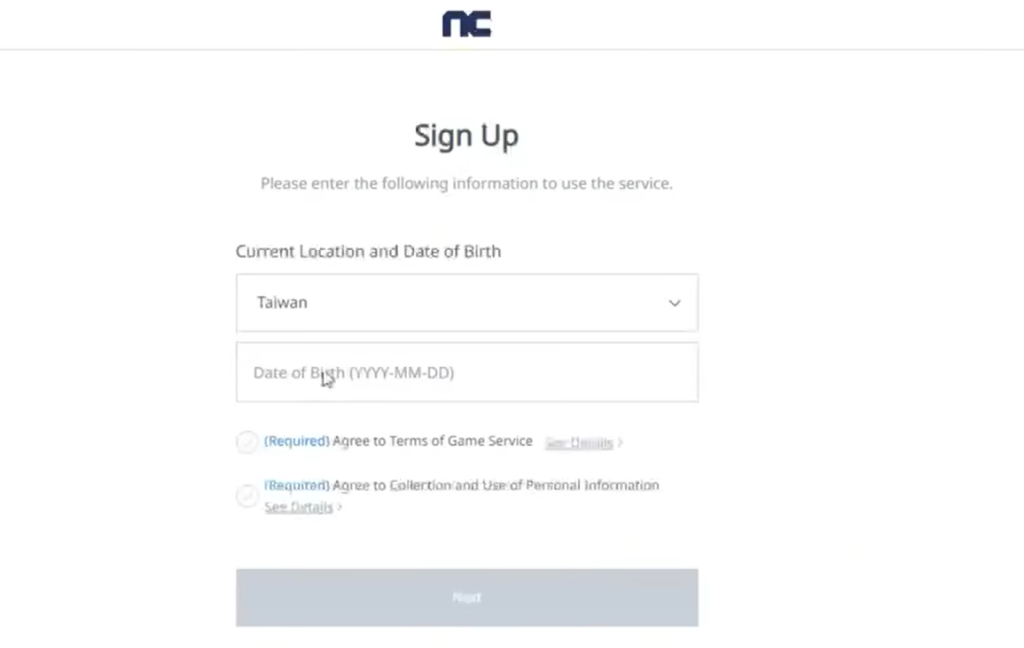This screenshot has width=1024, height=648.
Task: Click the Required tag for Game Service terms
Action: tap(297, 441)
